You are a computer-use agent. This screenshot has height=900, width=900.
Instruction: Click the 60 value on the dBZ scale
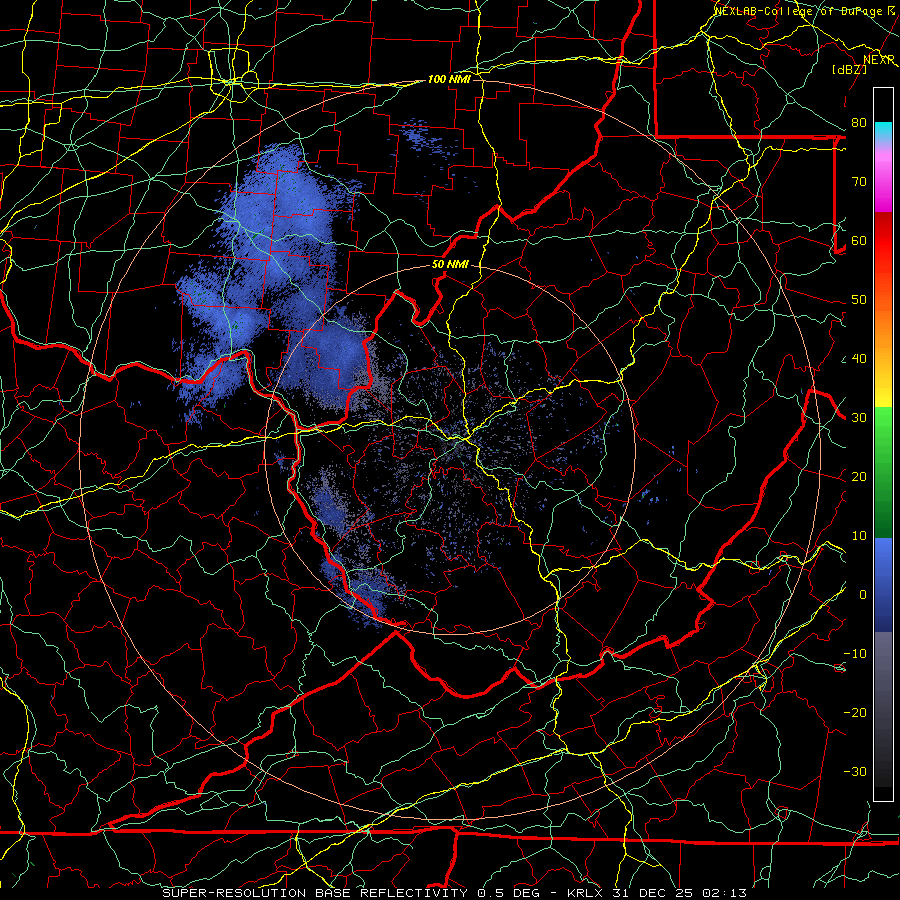coord(859,241)
